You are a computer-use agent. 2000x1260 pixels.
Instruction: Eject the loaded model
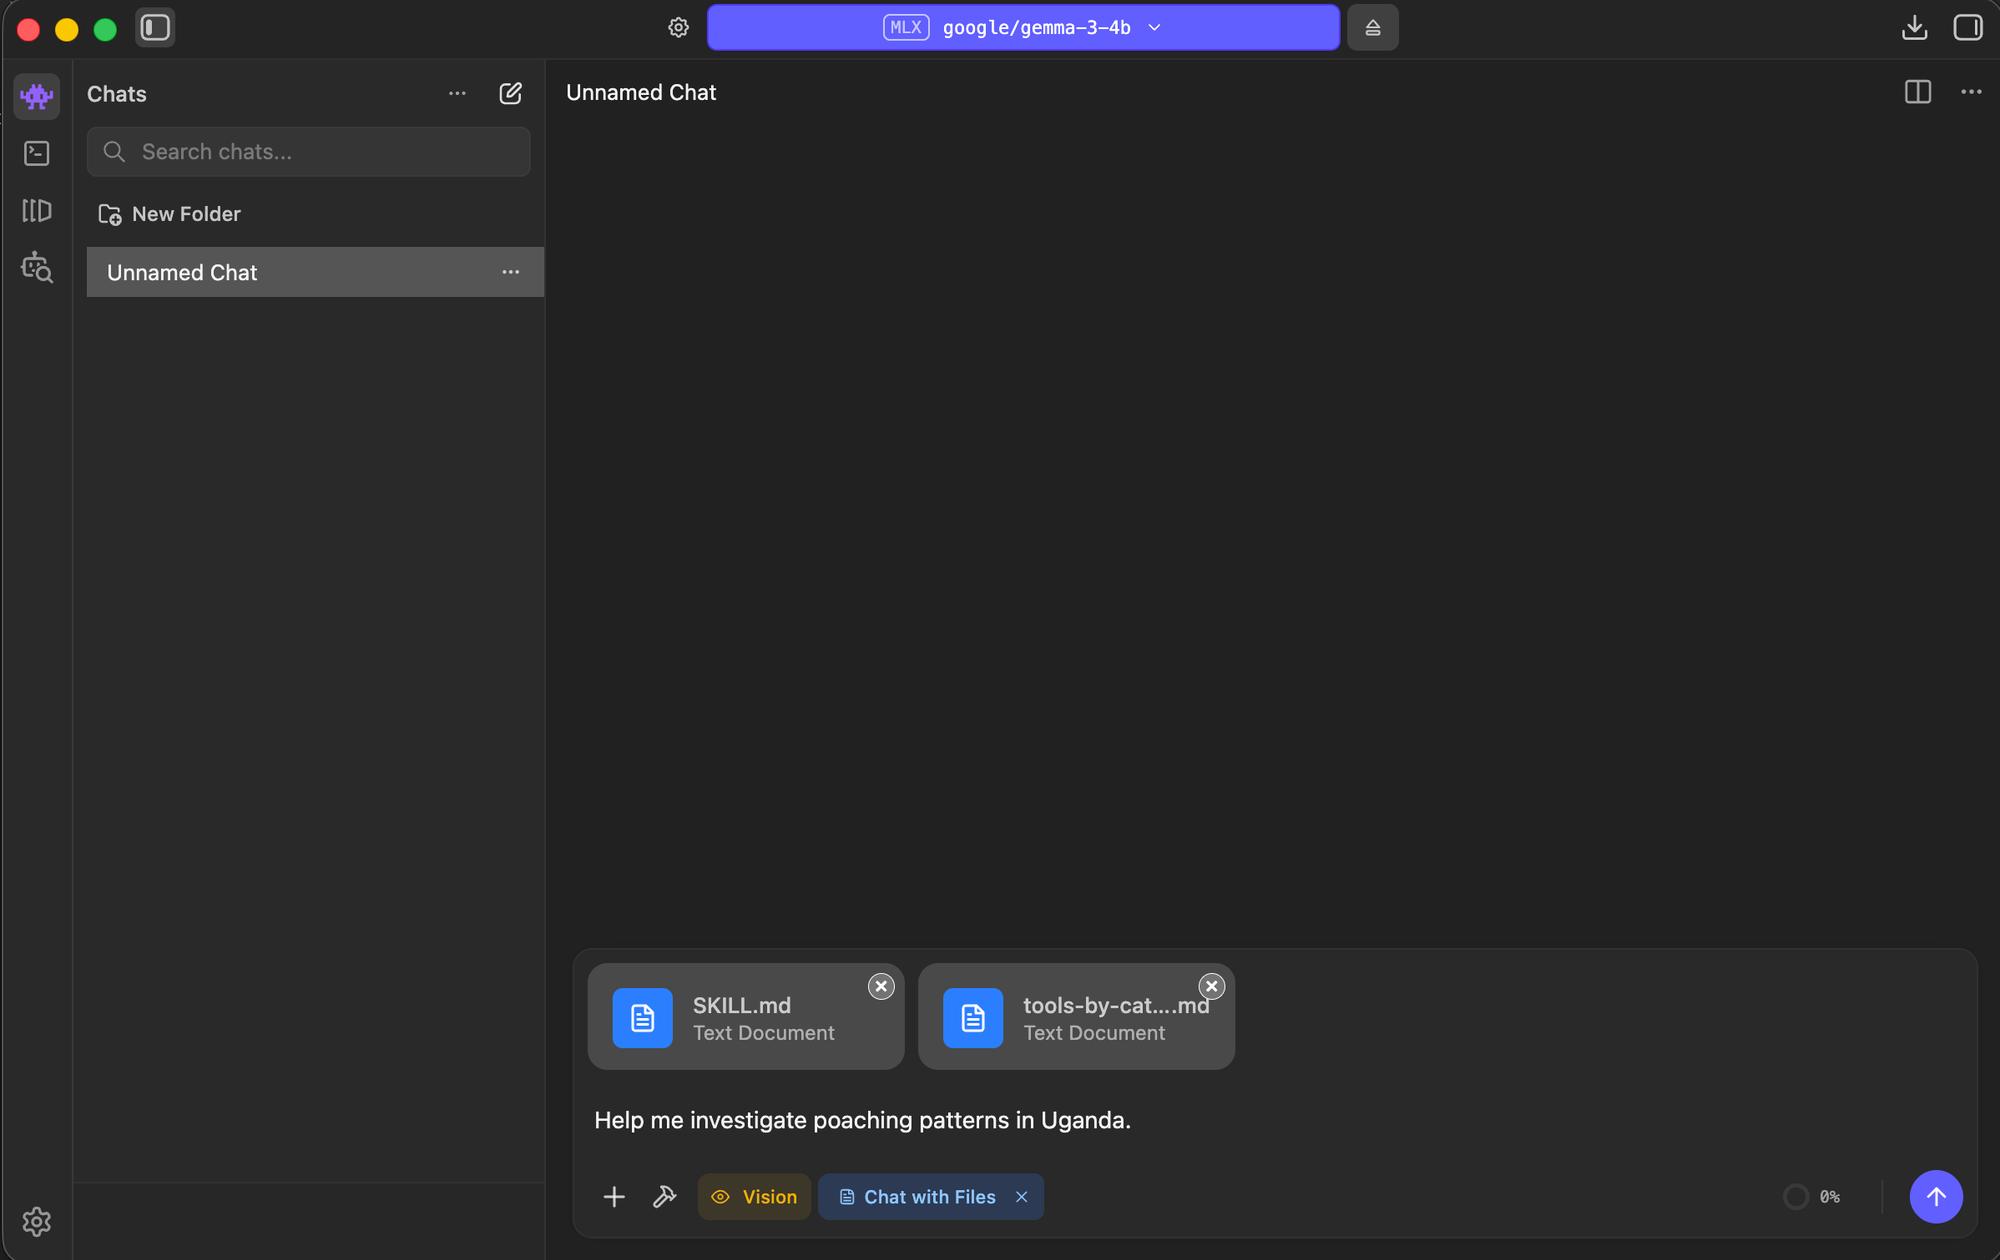(x=1372, y=28)
